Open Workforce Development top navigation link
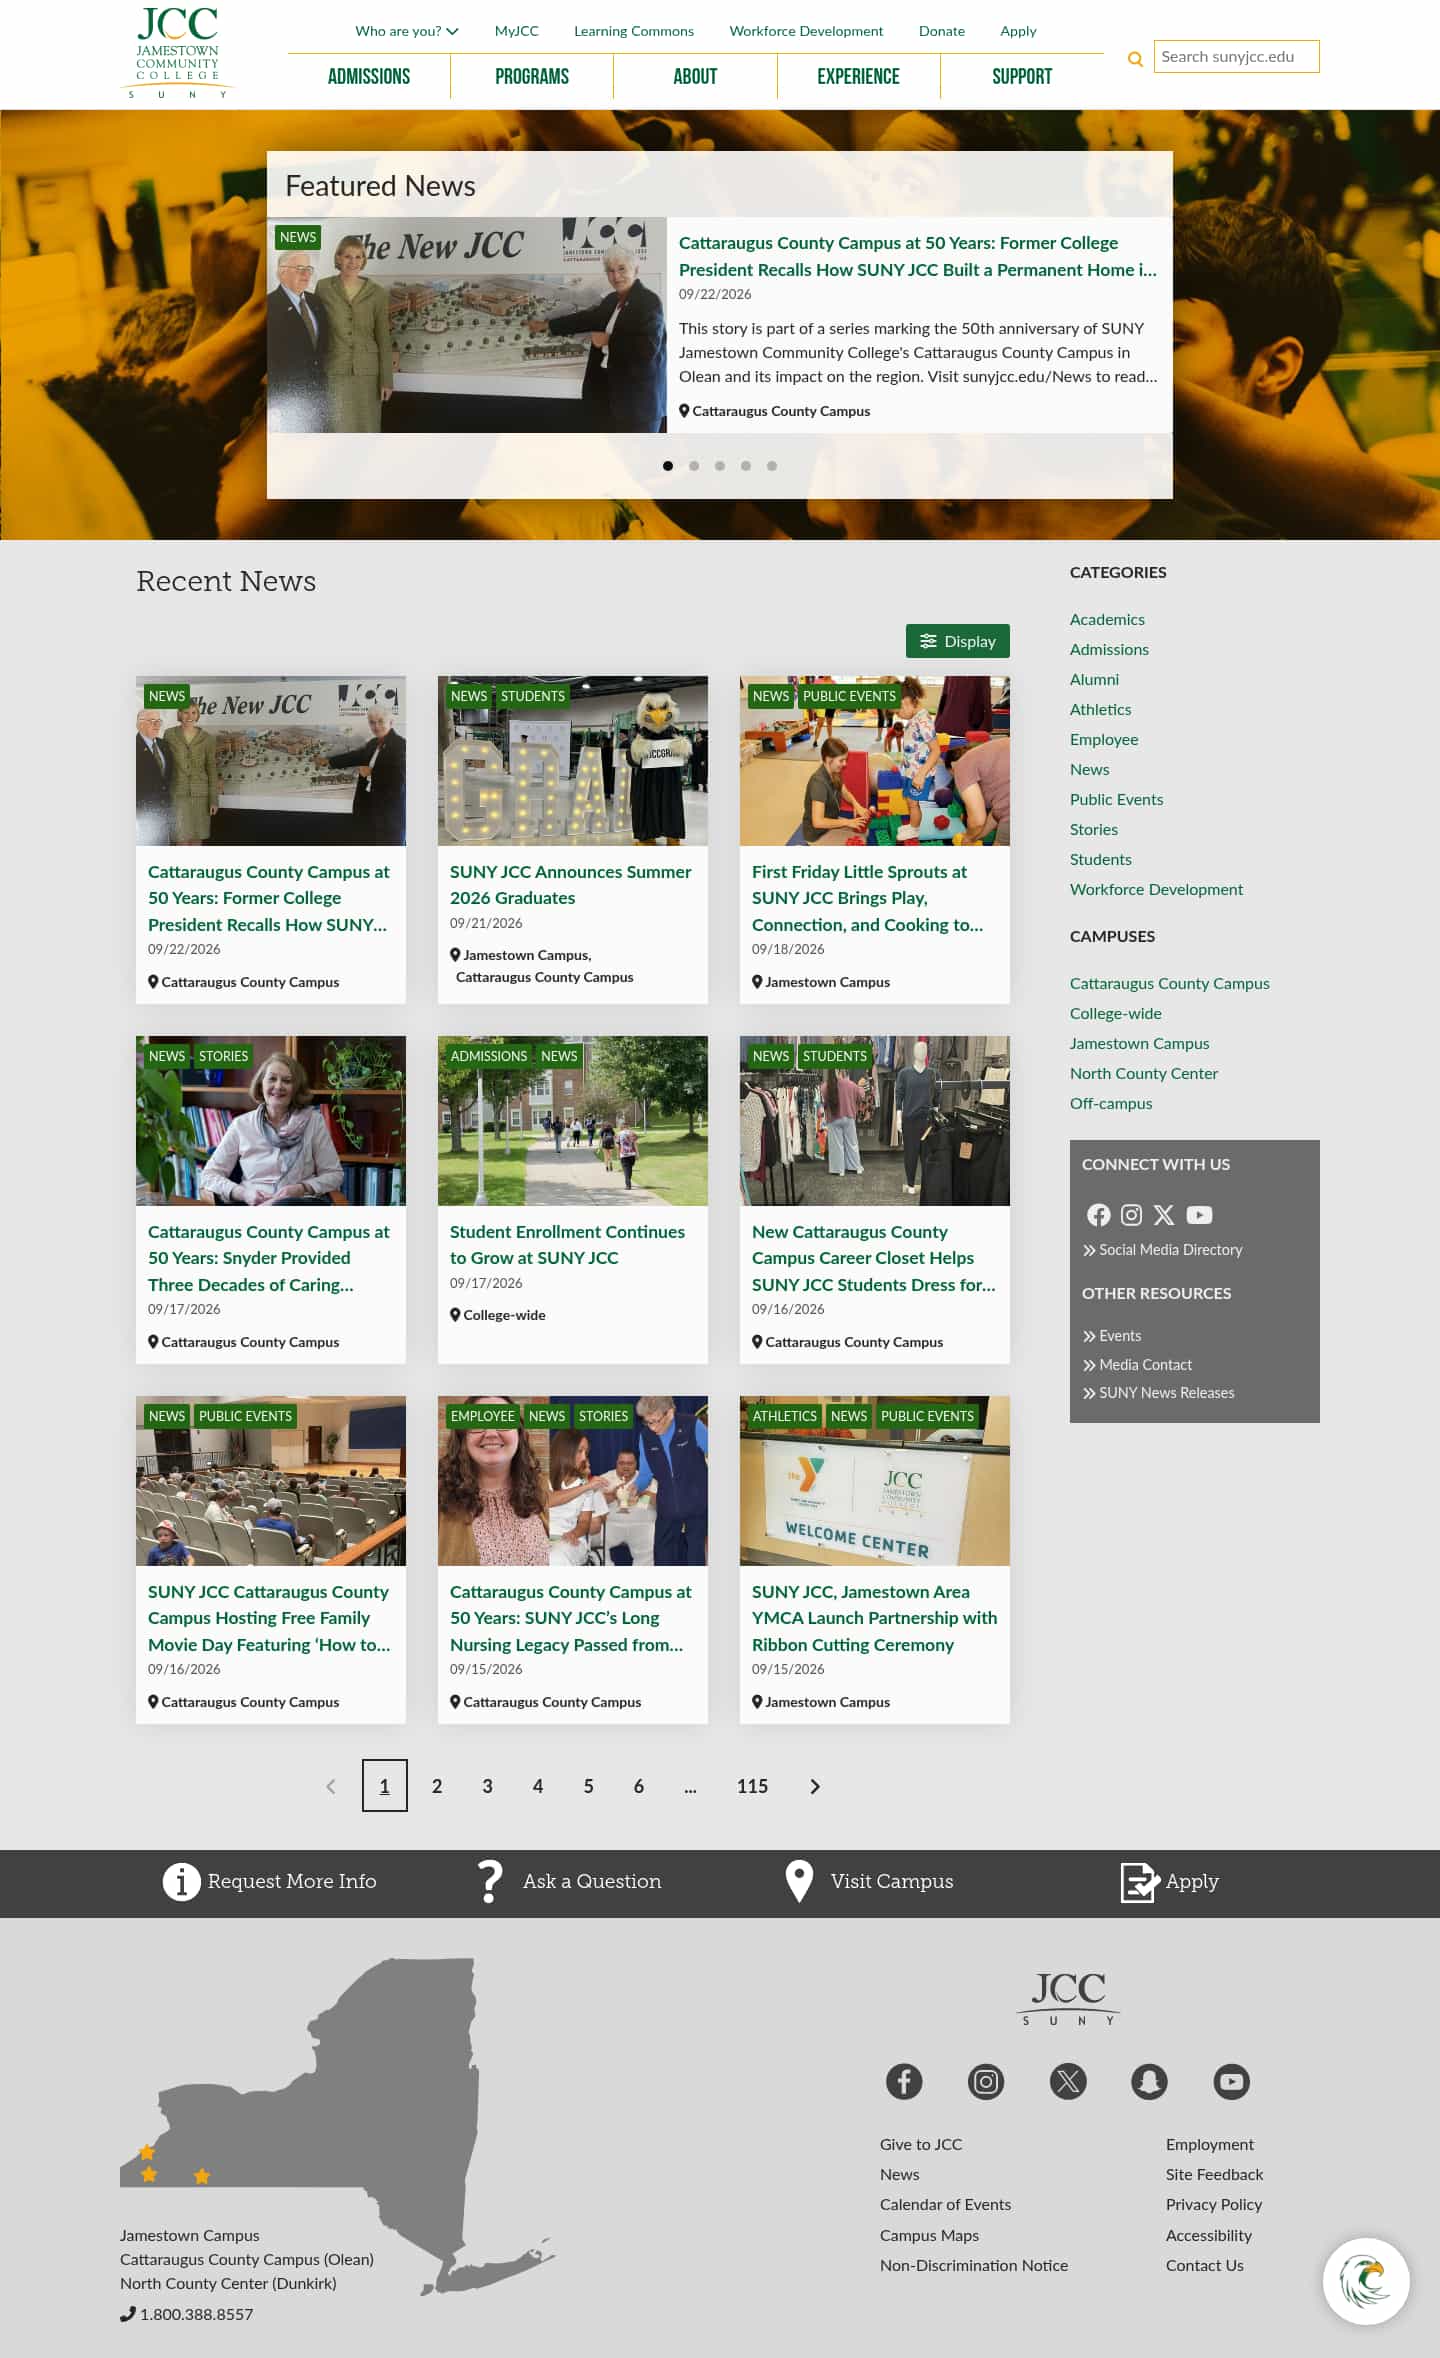The width and height of the screenshot is (1440, 2358). click(x=806, y=31)
